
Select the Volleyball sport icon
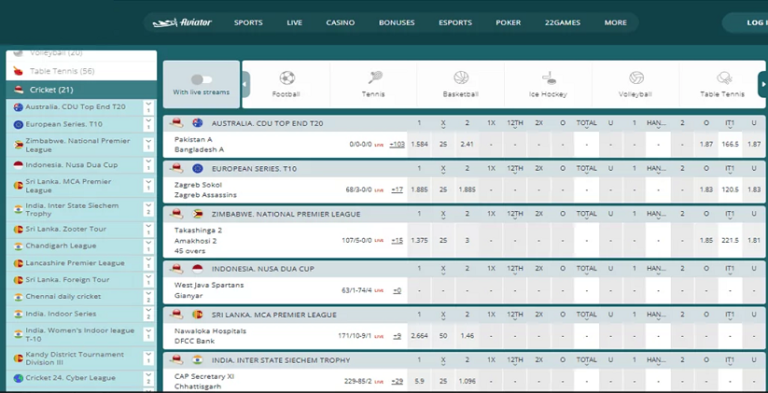click(x=636, y=77)
